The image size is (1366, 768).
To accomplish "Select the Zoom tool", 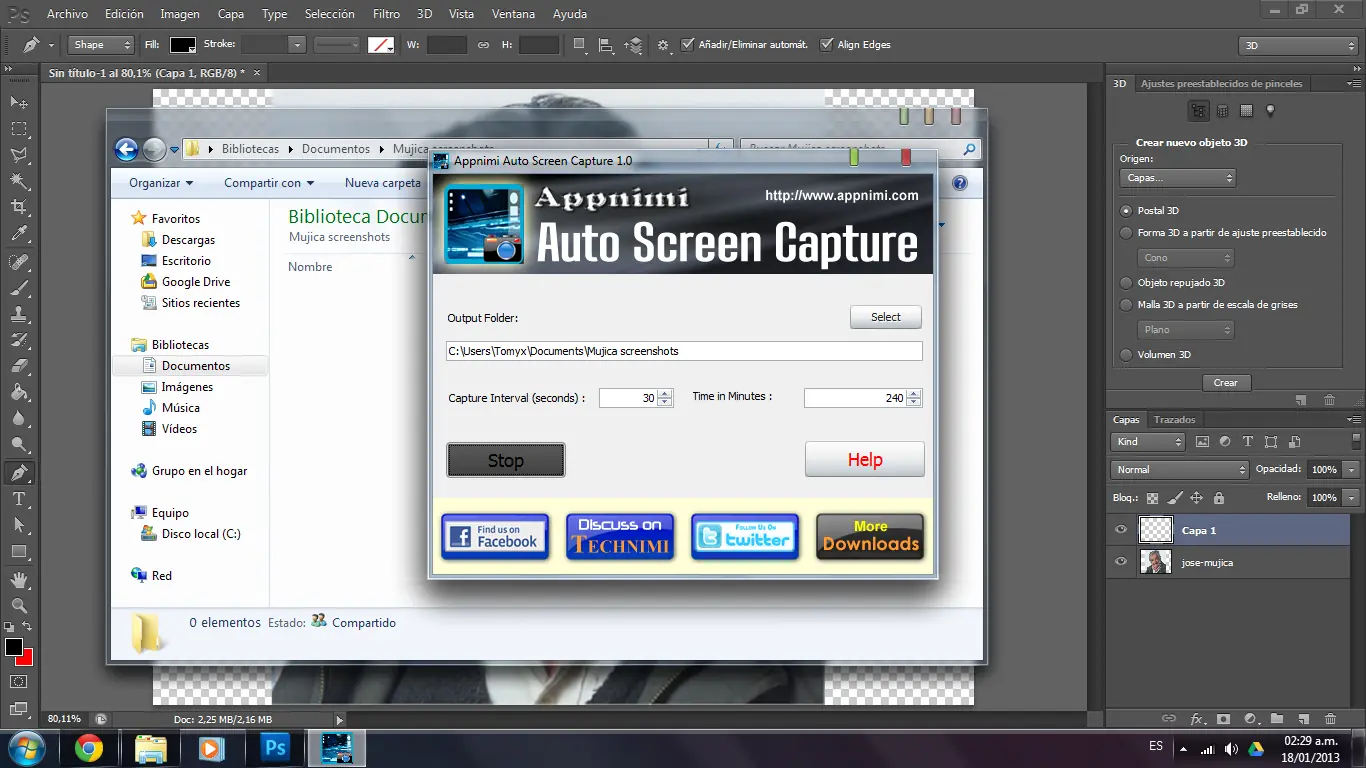I will tap(19, 605).
